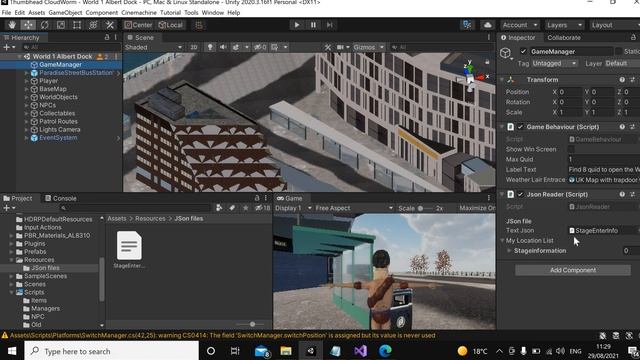Select NPCs in the Hierarchy

click(x=47, y=105)
